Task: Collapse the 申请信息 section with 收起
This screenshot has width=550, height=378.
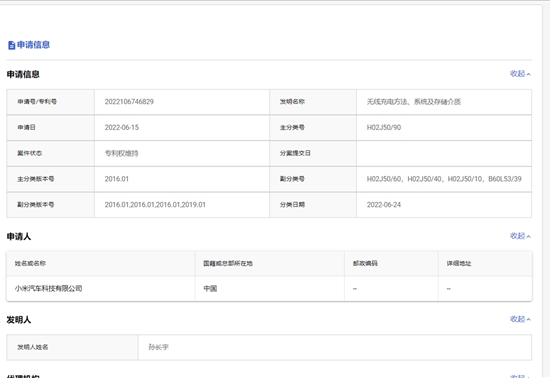Action: click(520, 74)
